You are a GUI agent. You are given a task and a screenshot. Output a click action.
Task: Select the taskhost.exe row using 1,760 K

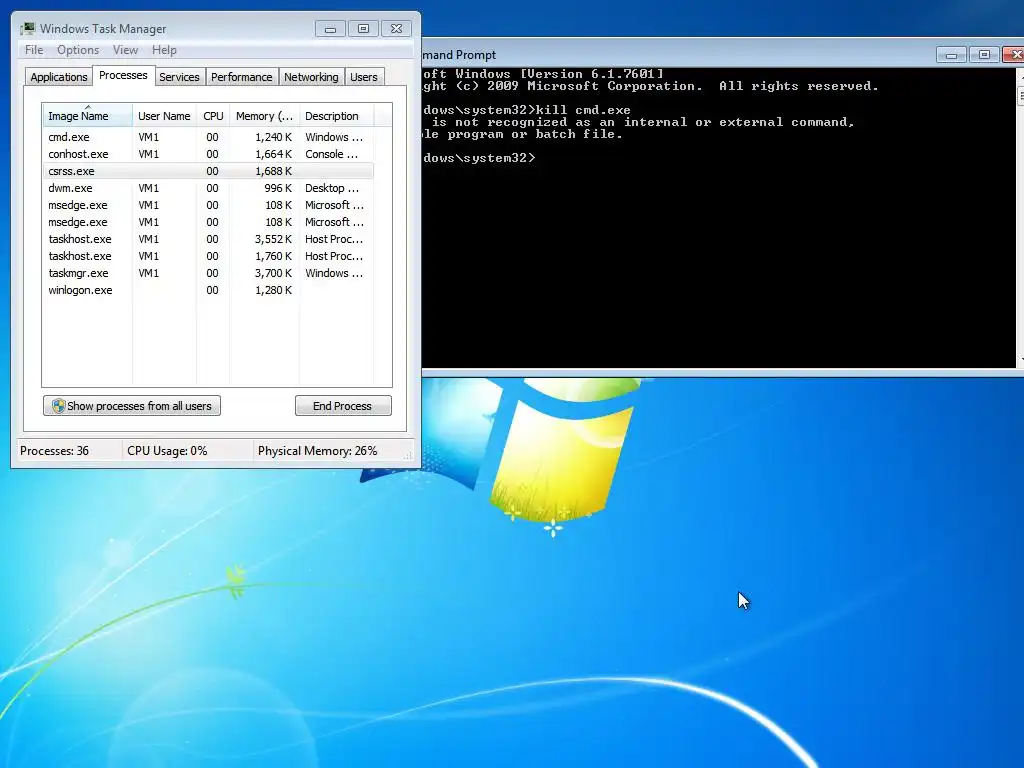pos(208,256)
